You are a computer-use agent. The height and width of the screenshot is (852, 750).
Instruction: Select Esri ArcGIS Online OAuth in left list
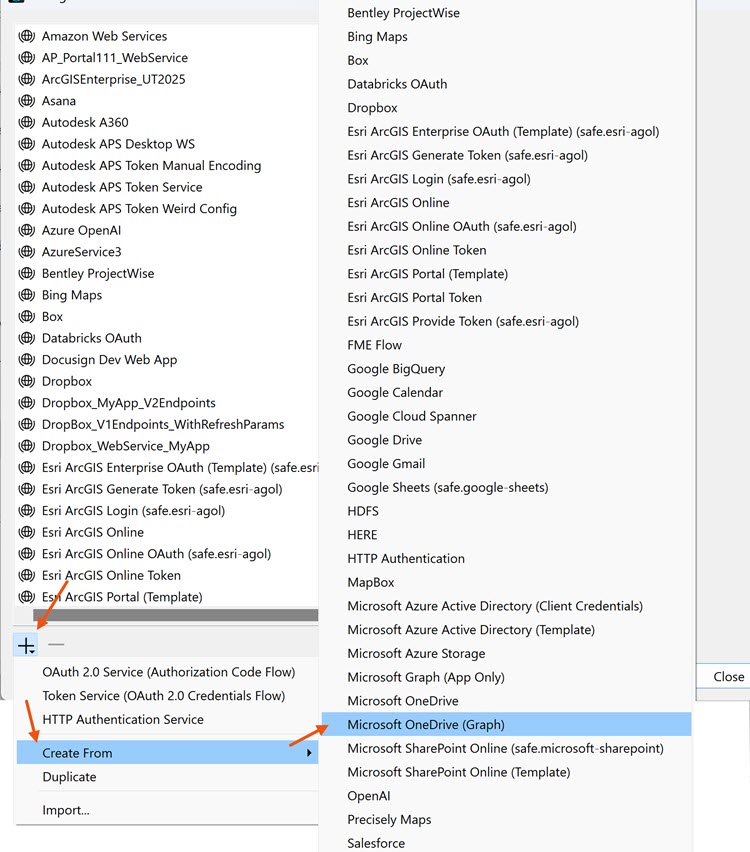[156, 554]
